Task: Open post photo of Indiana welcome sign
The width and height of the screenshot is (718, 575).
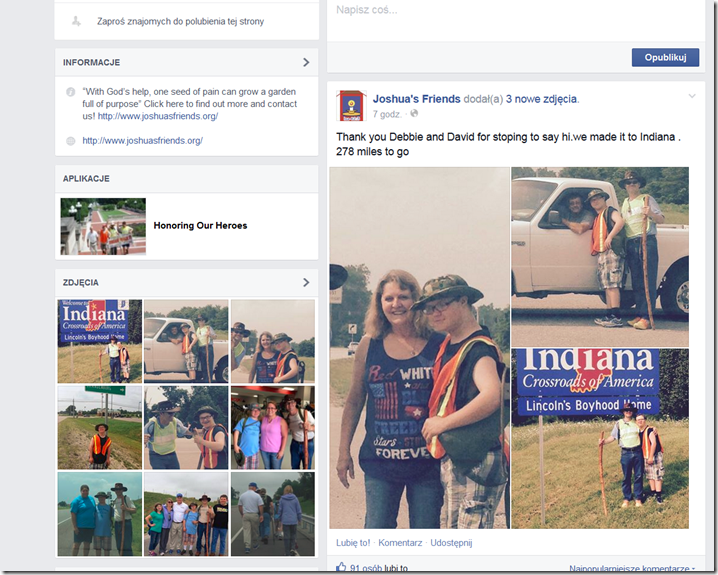Action: [x=600, y=439]
